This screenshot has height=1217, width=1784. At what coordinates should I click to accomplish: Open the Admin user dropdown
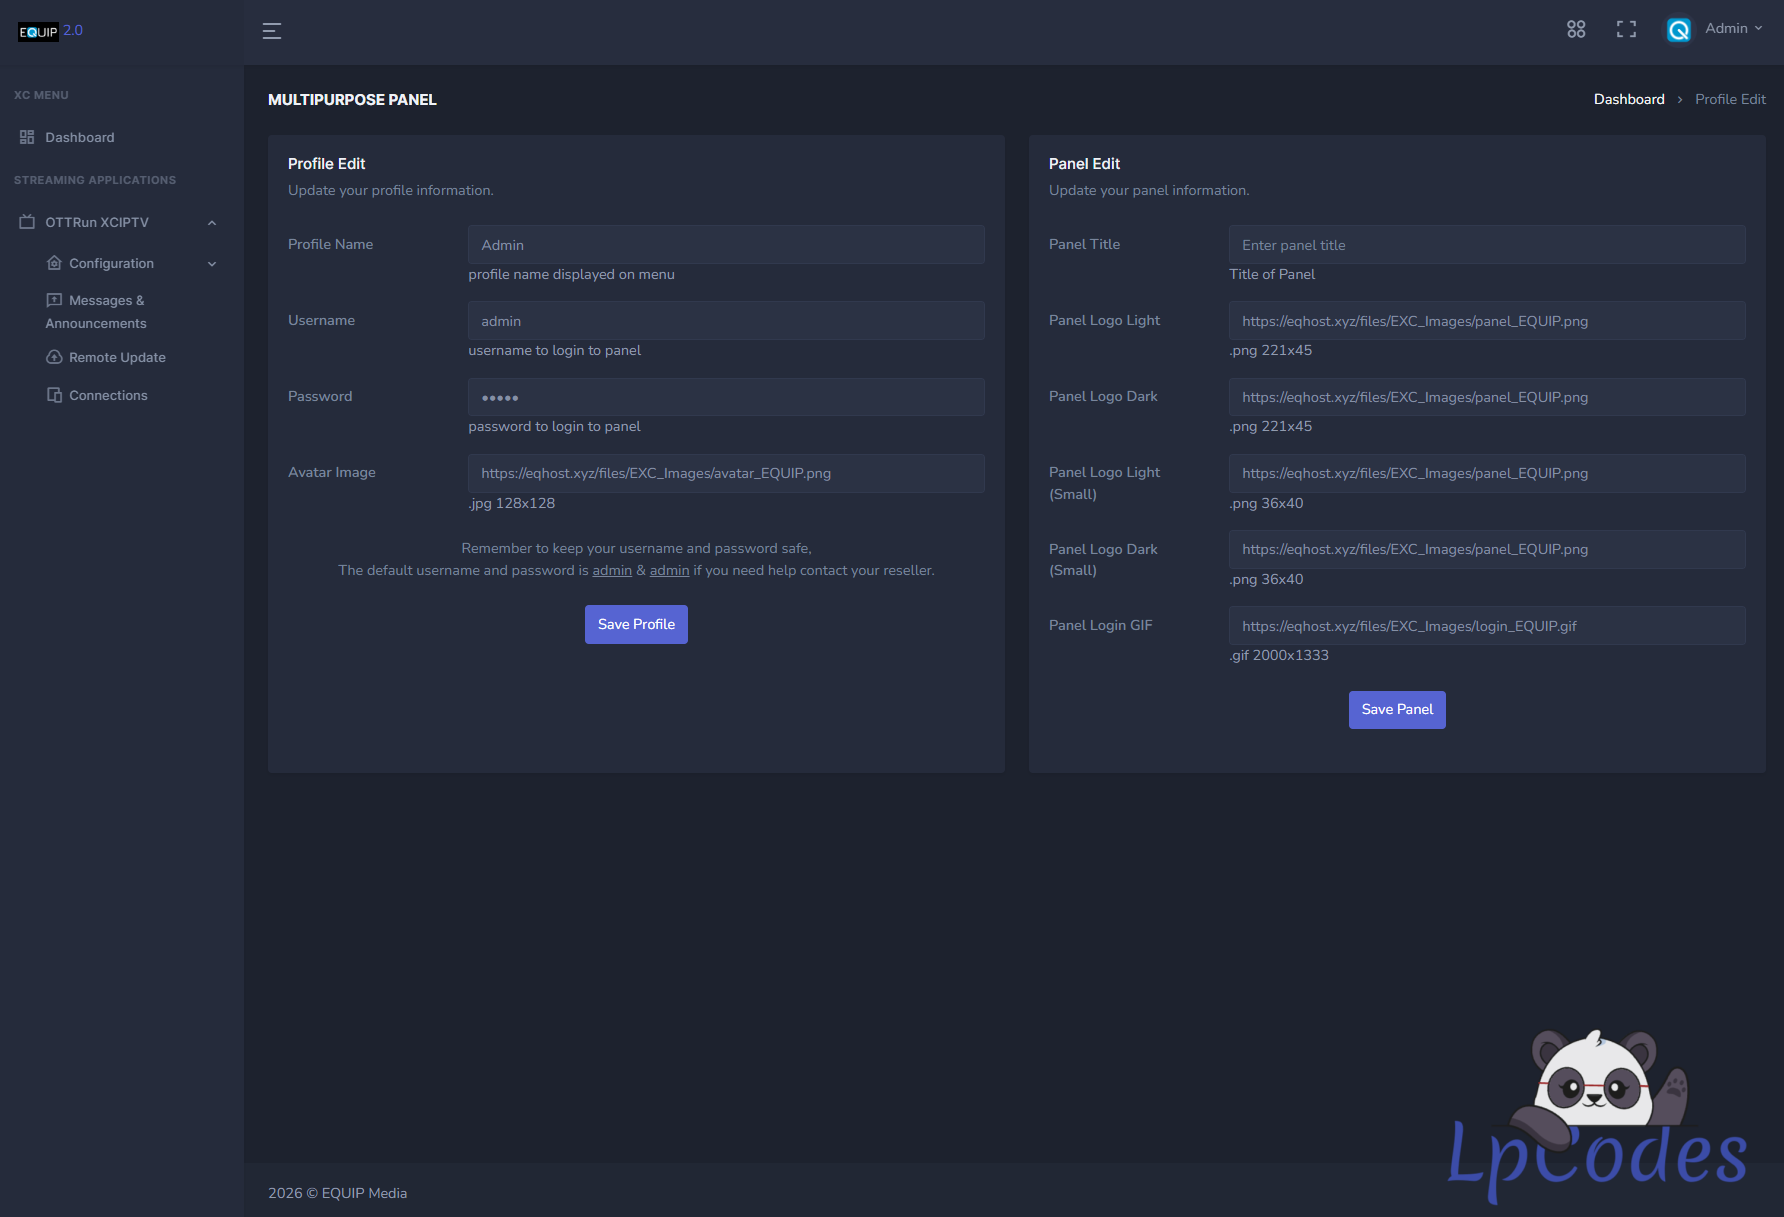click(x=1734, y=29)
